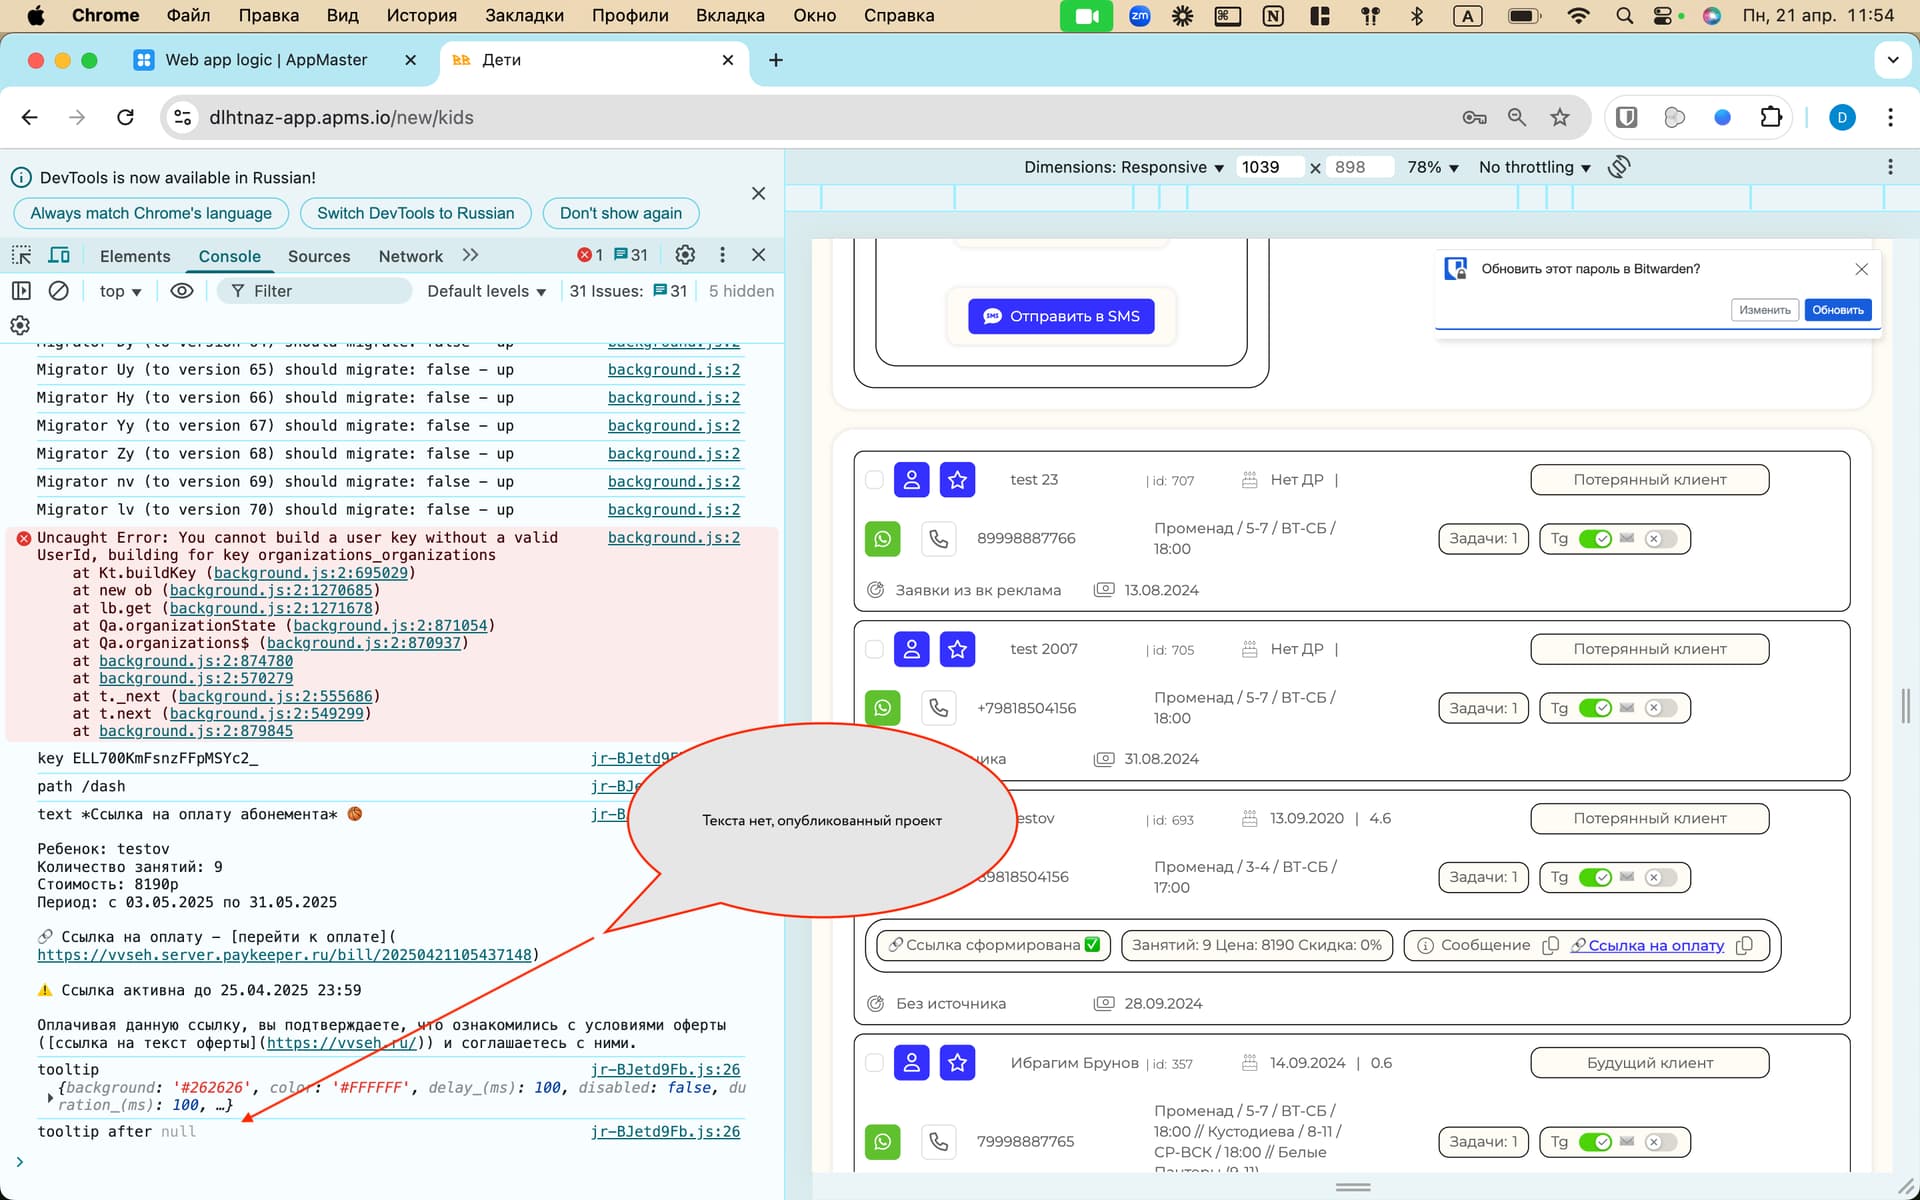Tick the checkbox for test 2007
This screenshot has width=1920, height=1200.
pyautogui.click(x=875, y=649)
